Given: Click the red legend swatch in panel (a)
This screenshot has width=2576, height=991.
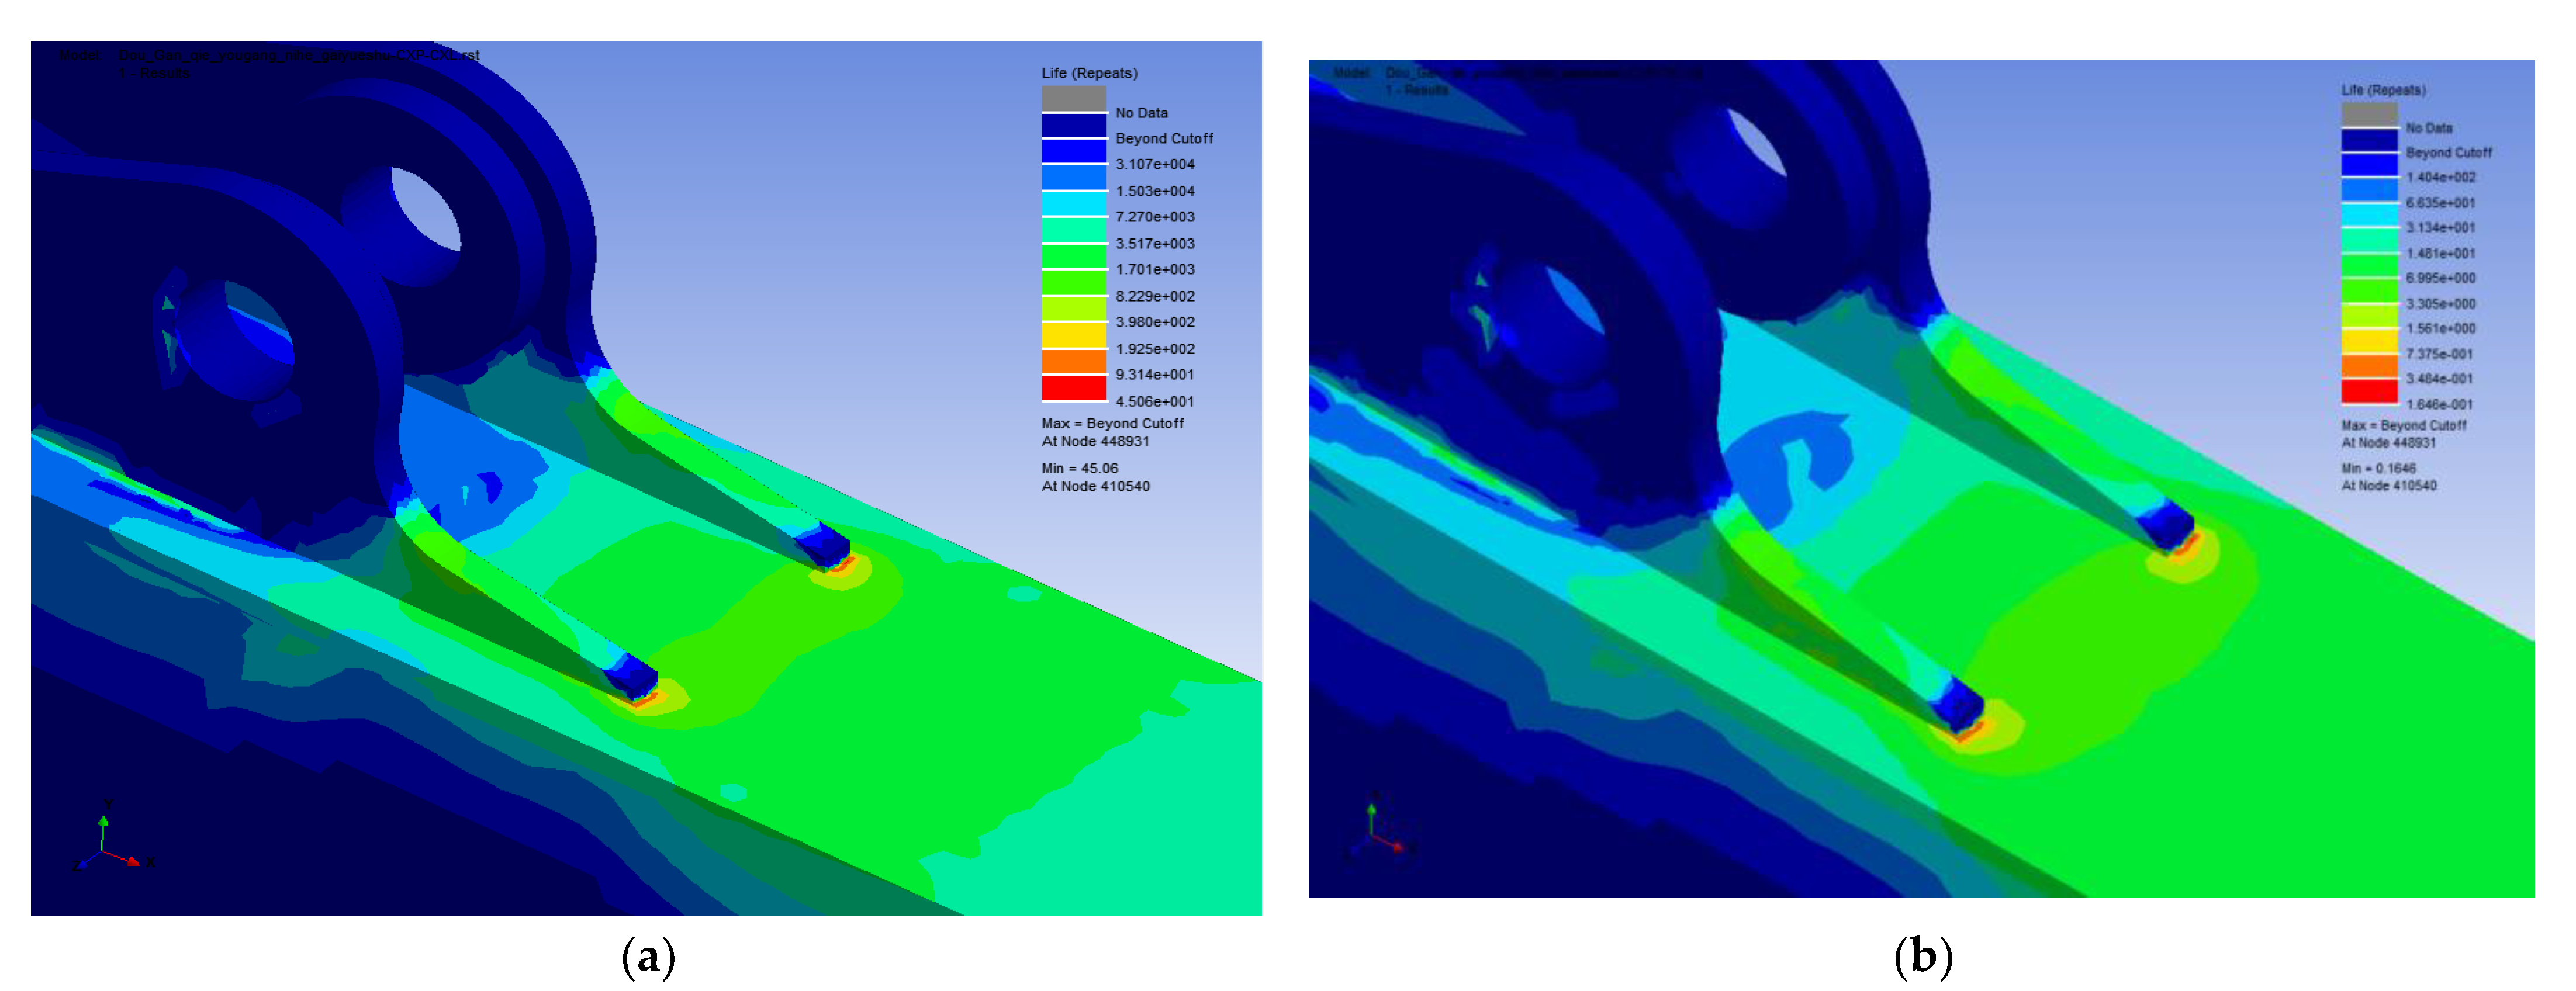Looking at the screenshot, I should click(1073, 388).
